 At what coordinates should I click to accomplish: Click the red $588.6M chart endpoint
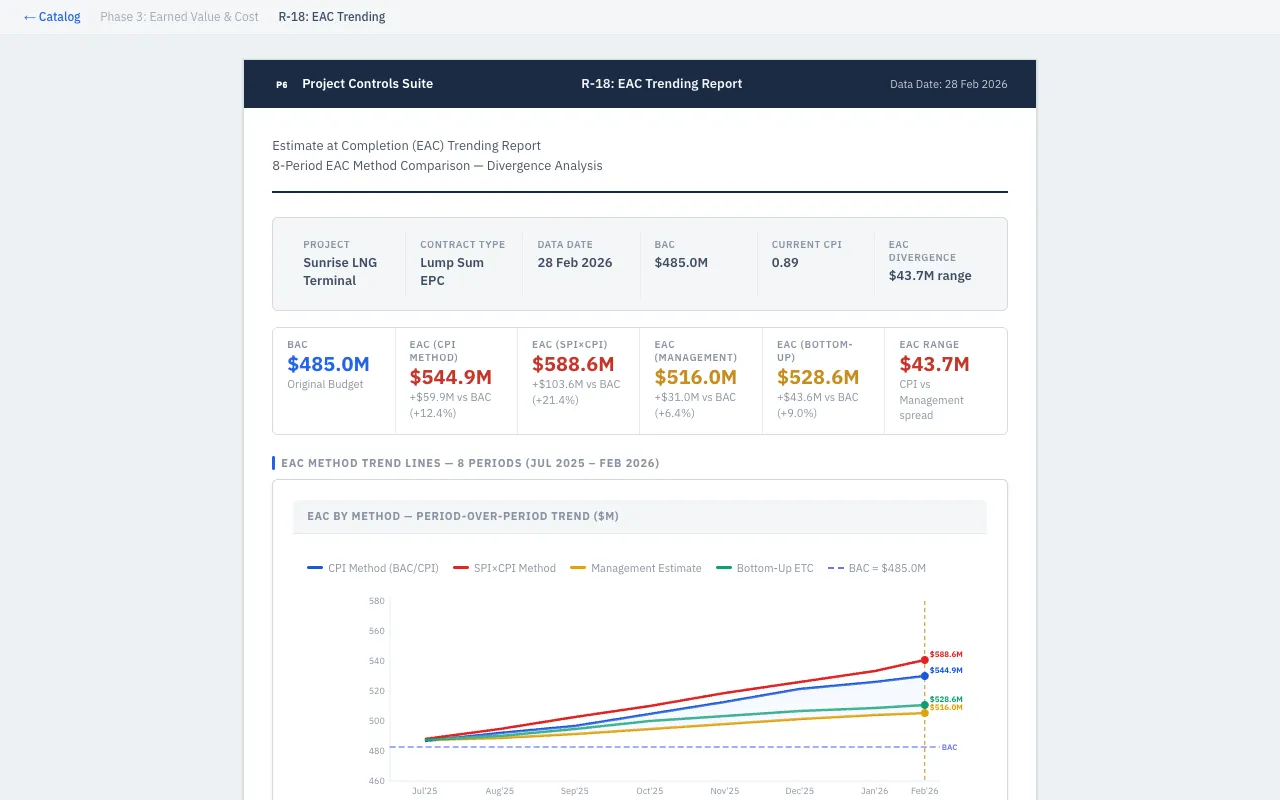click(924, 660)
